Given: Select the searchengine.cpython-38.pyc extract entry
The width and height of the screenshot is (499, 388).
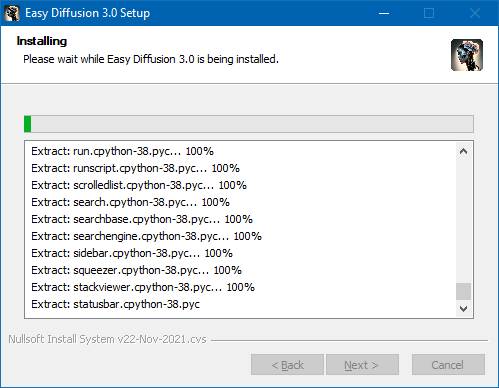Looking at the screenshot, I should 146,236.
